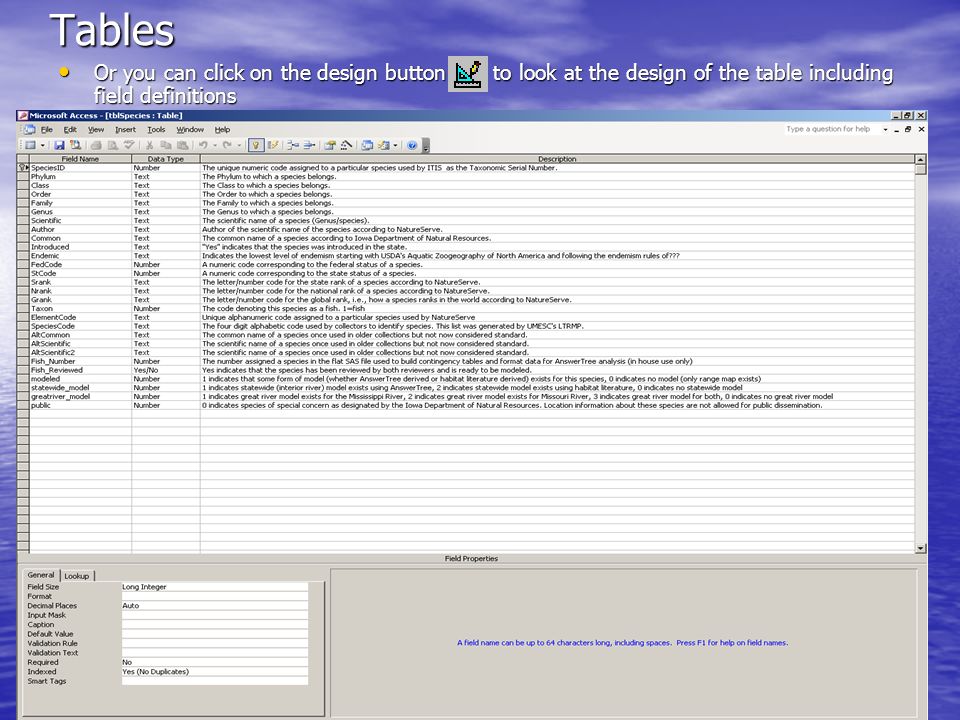960x720 pixels.
Task: Open the Redo dropdown arrow
Action: tap(239, 146)
